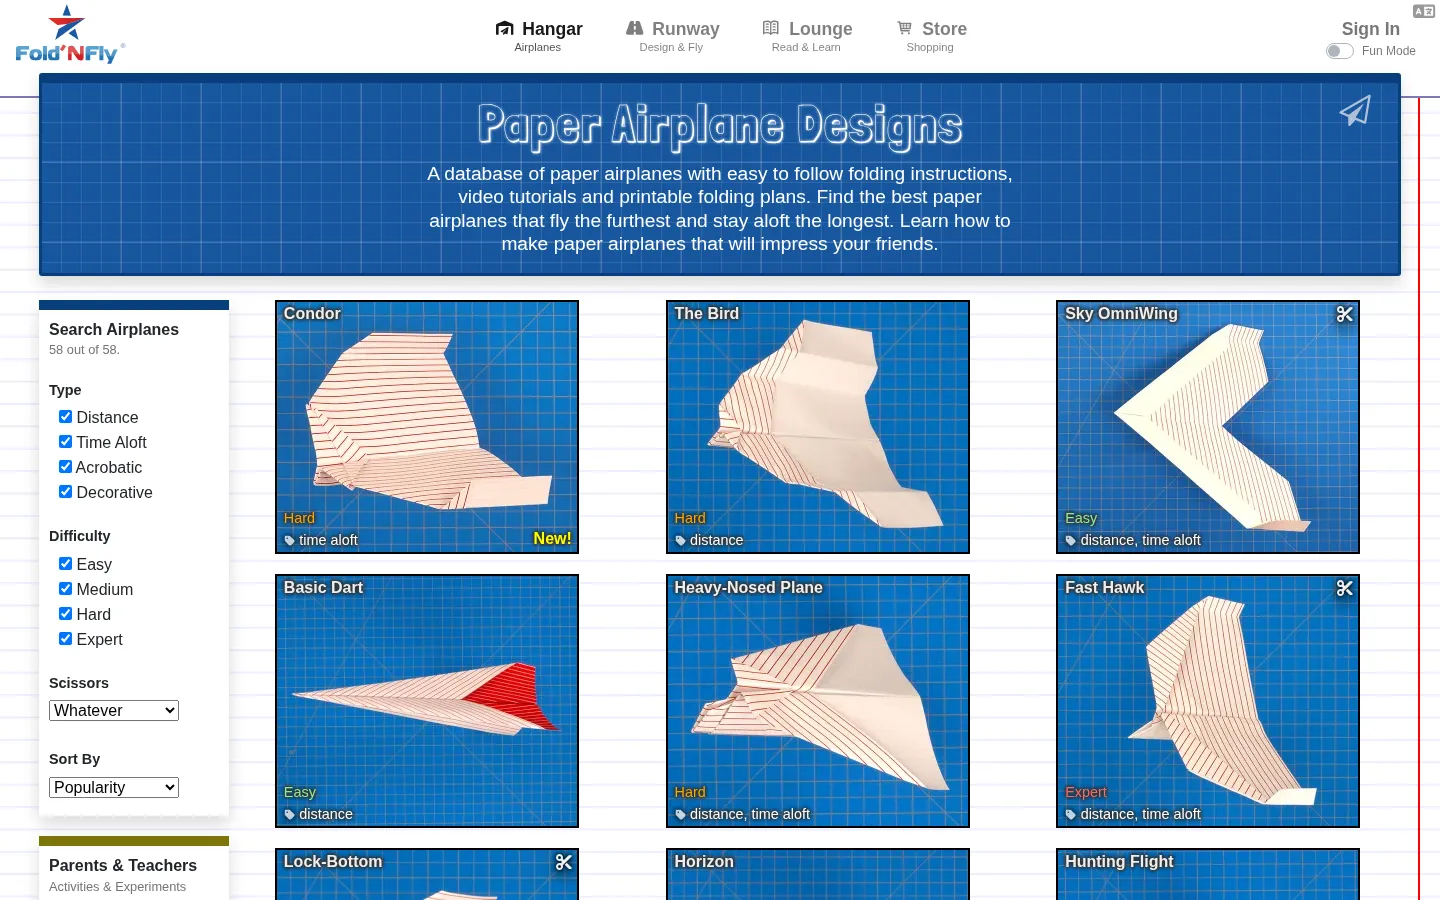Click the tag icon on Sky OmniWing card
Image resolution: width=1440 pixels, height=900 pixels.
coord(1071,541)
